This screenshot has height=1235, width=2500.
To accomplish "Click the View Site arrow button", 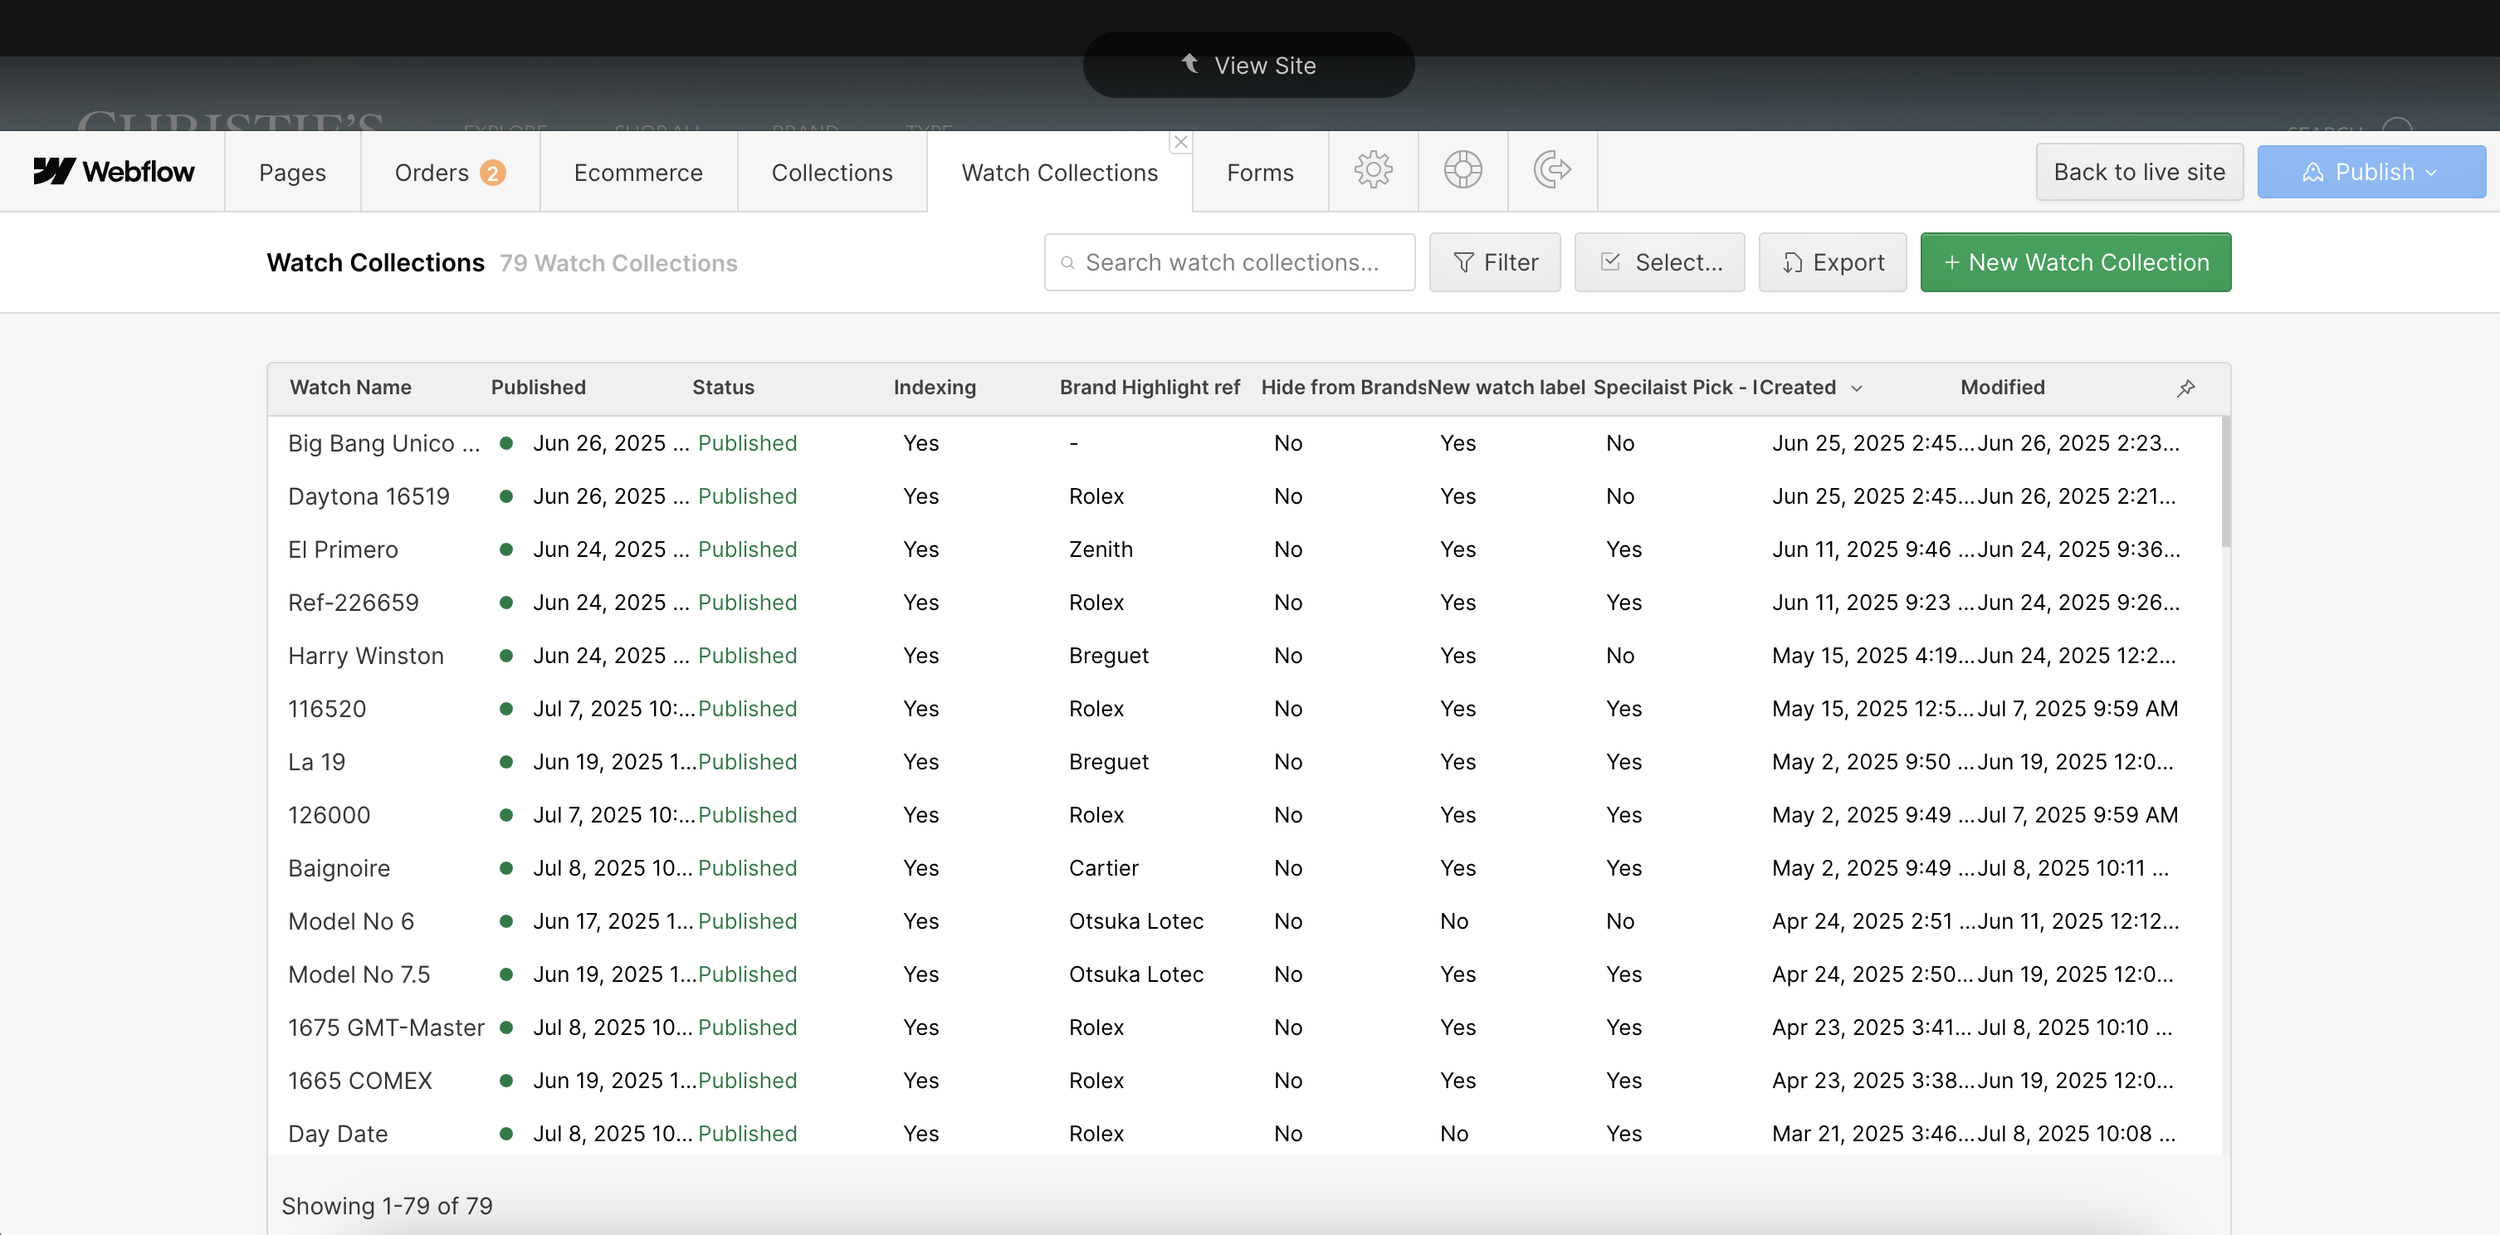I will (x=1248, y=65).
